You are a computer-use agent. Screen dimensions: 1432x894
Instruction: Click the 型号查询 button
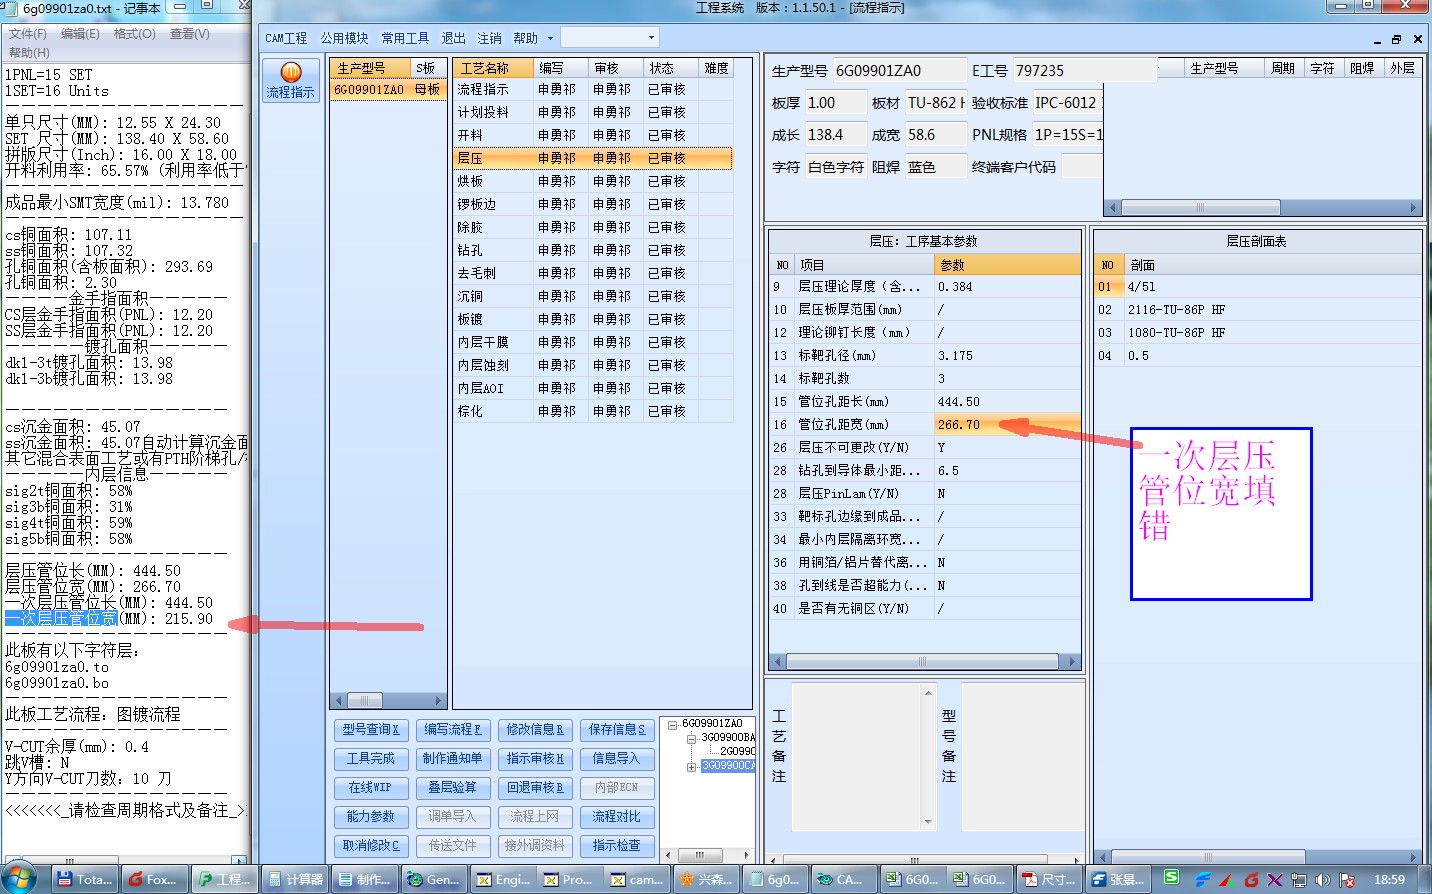point(371,730)
